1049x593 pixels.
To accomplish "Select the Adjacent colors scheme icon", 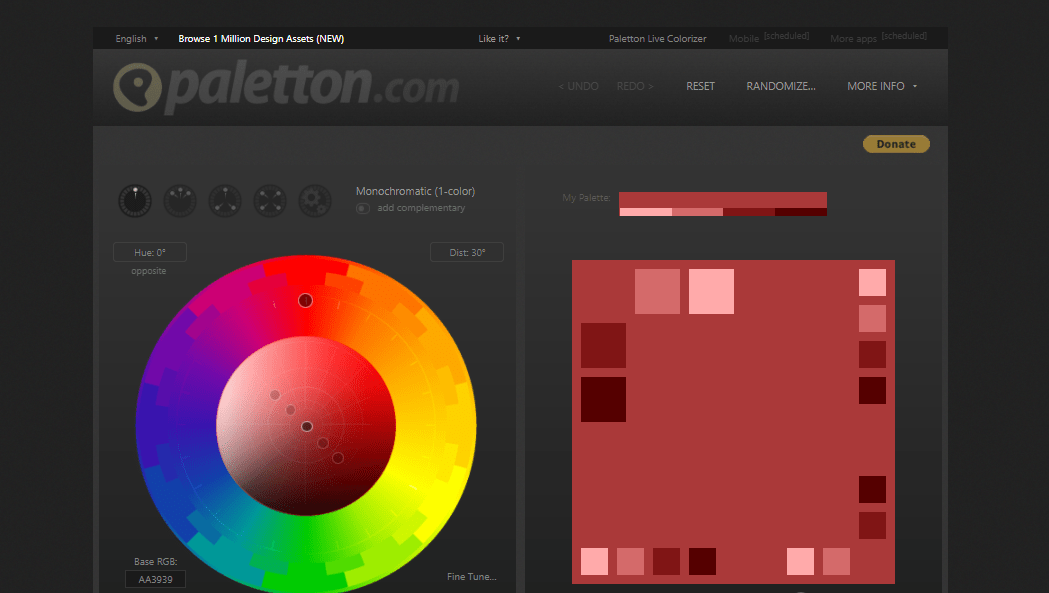I will [x=180, y=201].
